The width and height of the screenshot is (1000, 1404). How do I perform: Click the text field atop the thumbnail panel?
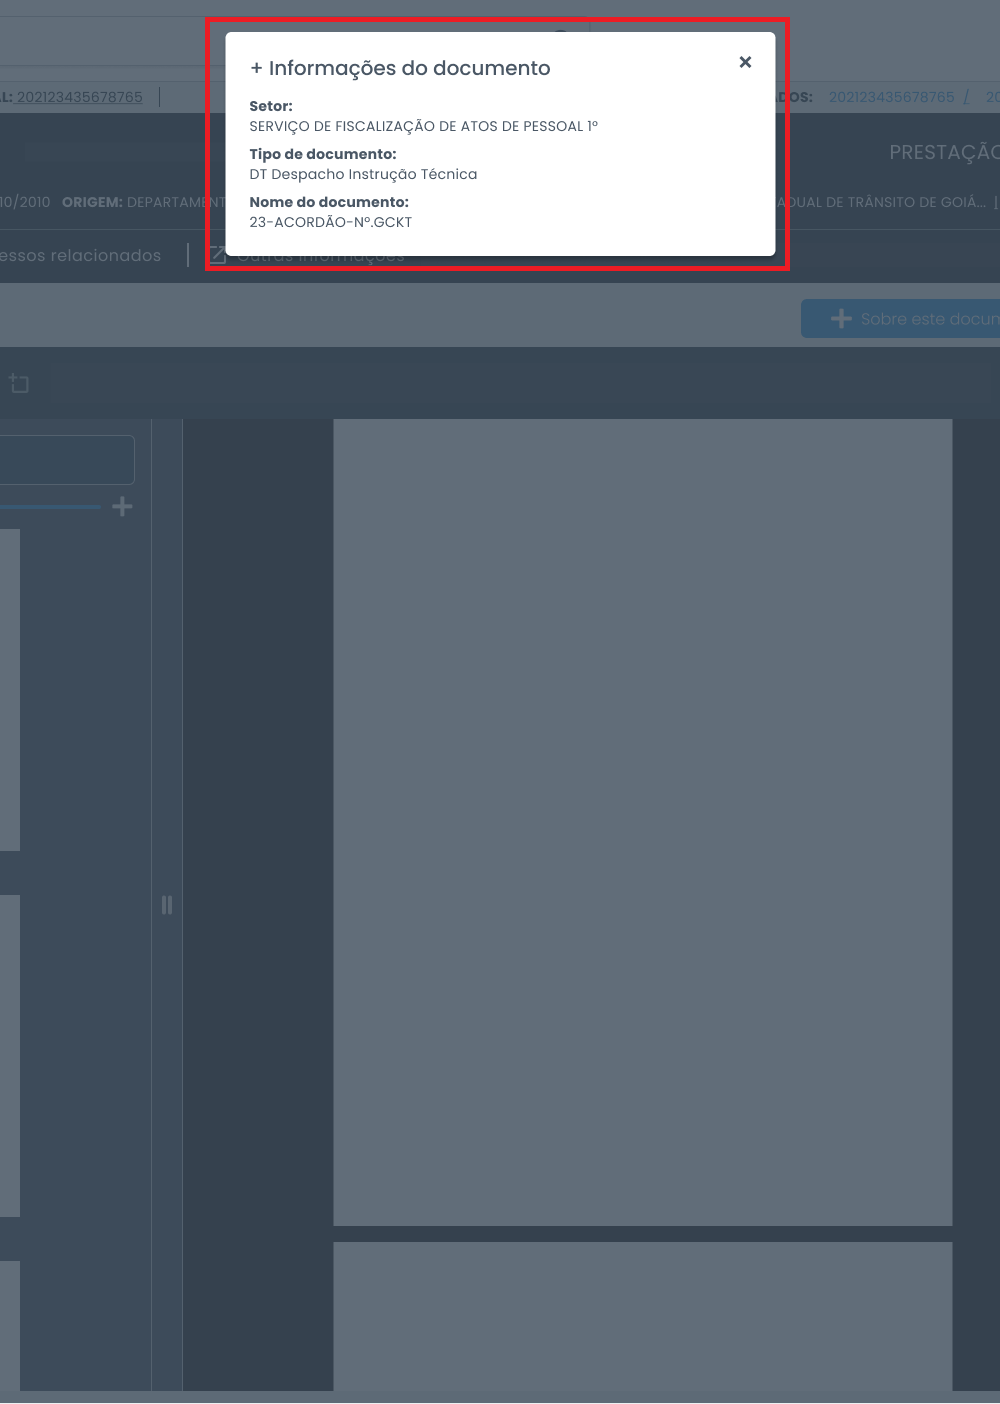pos(66,460)
